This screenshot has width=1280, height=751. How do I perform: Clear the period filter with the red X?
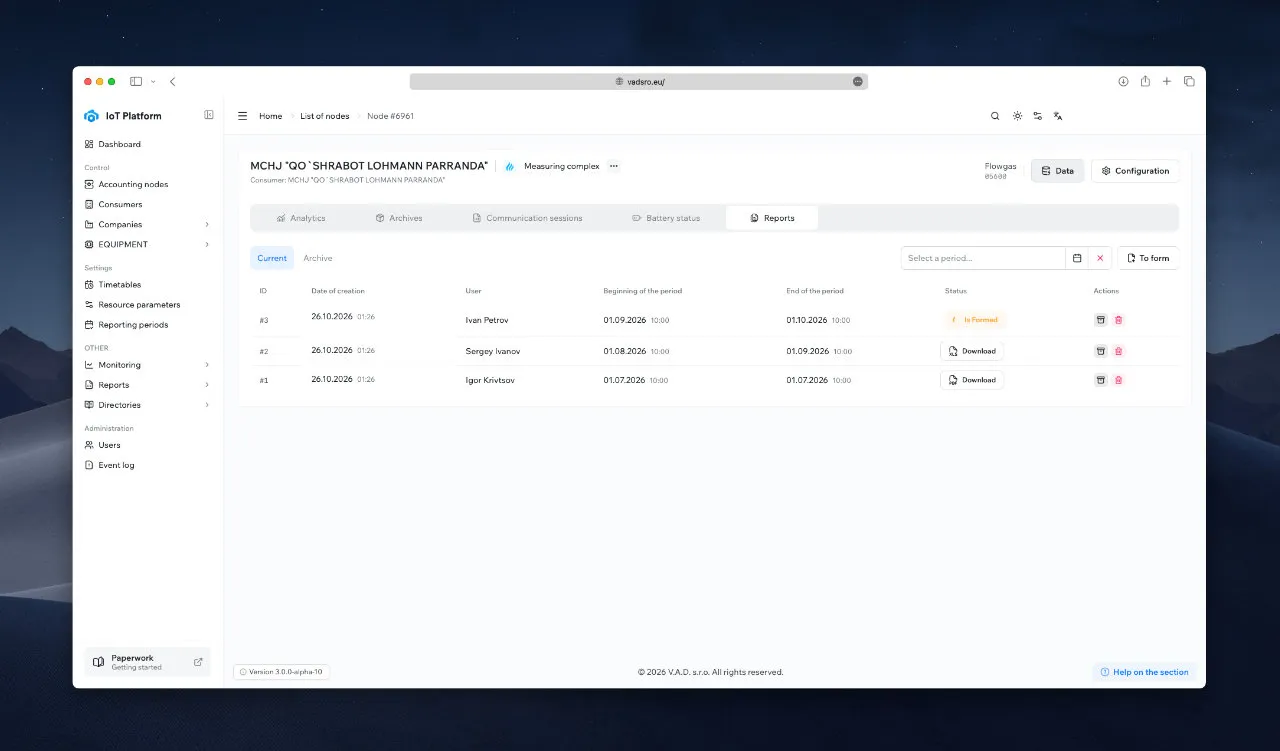(1100, 258)
